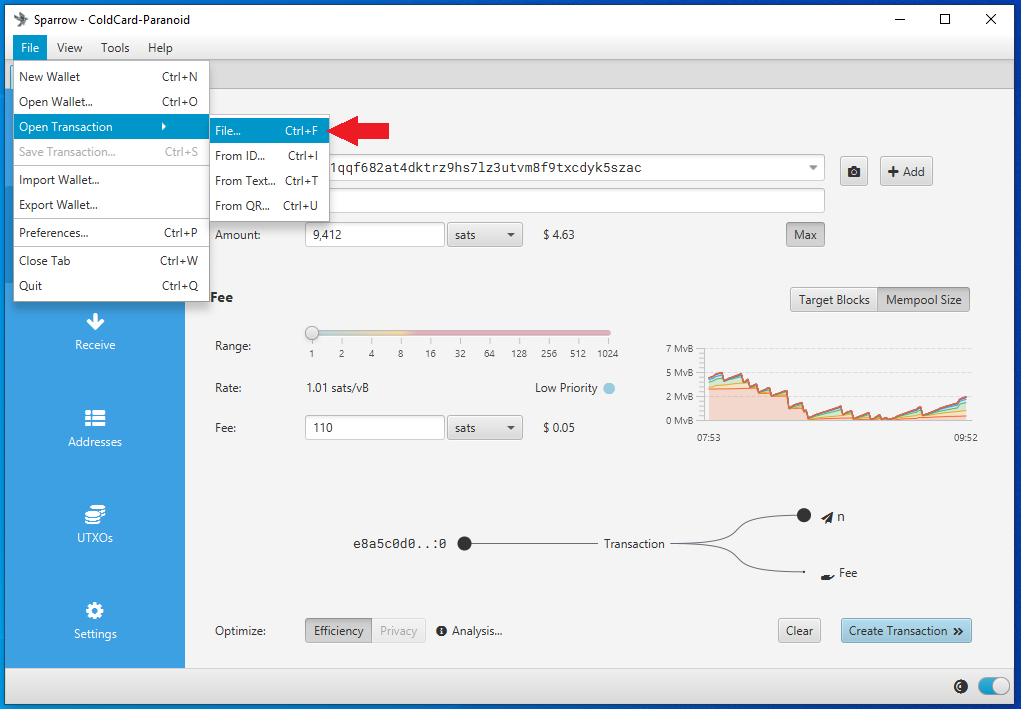Screen dimensions: 1021x709
Task: Click the Fee amount input field
Action: 374,428
